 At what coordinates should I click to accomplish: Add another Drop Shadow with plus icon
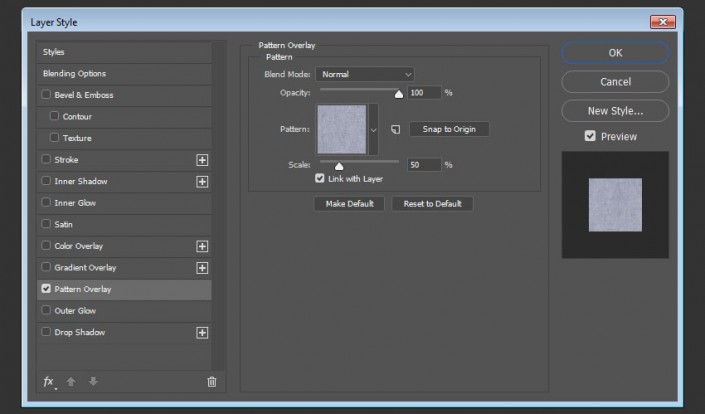point(202,332)
